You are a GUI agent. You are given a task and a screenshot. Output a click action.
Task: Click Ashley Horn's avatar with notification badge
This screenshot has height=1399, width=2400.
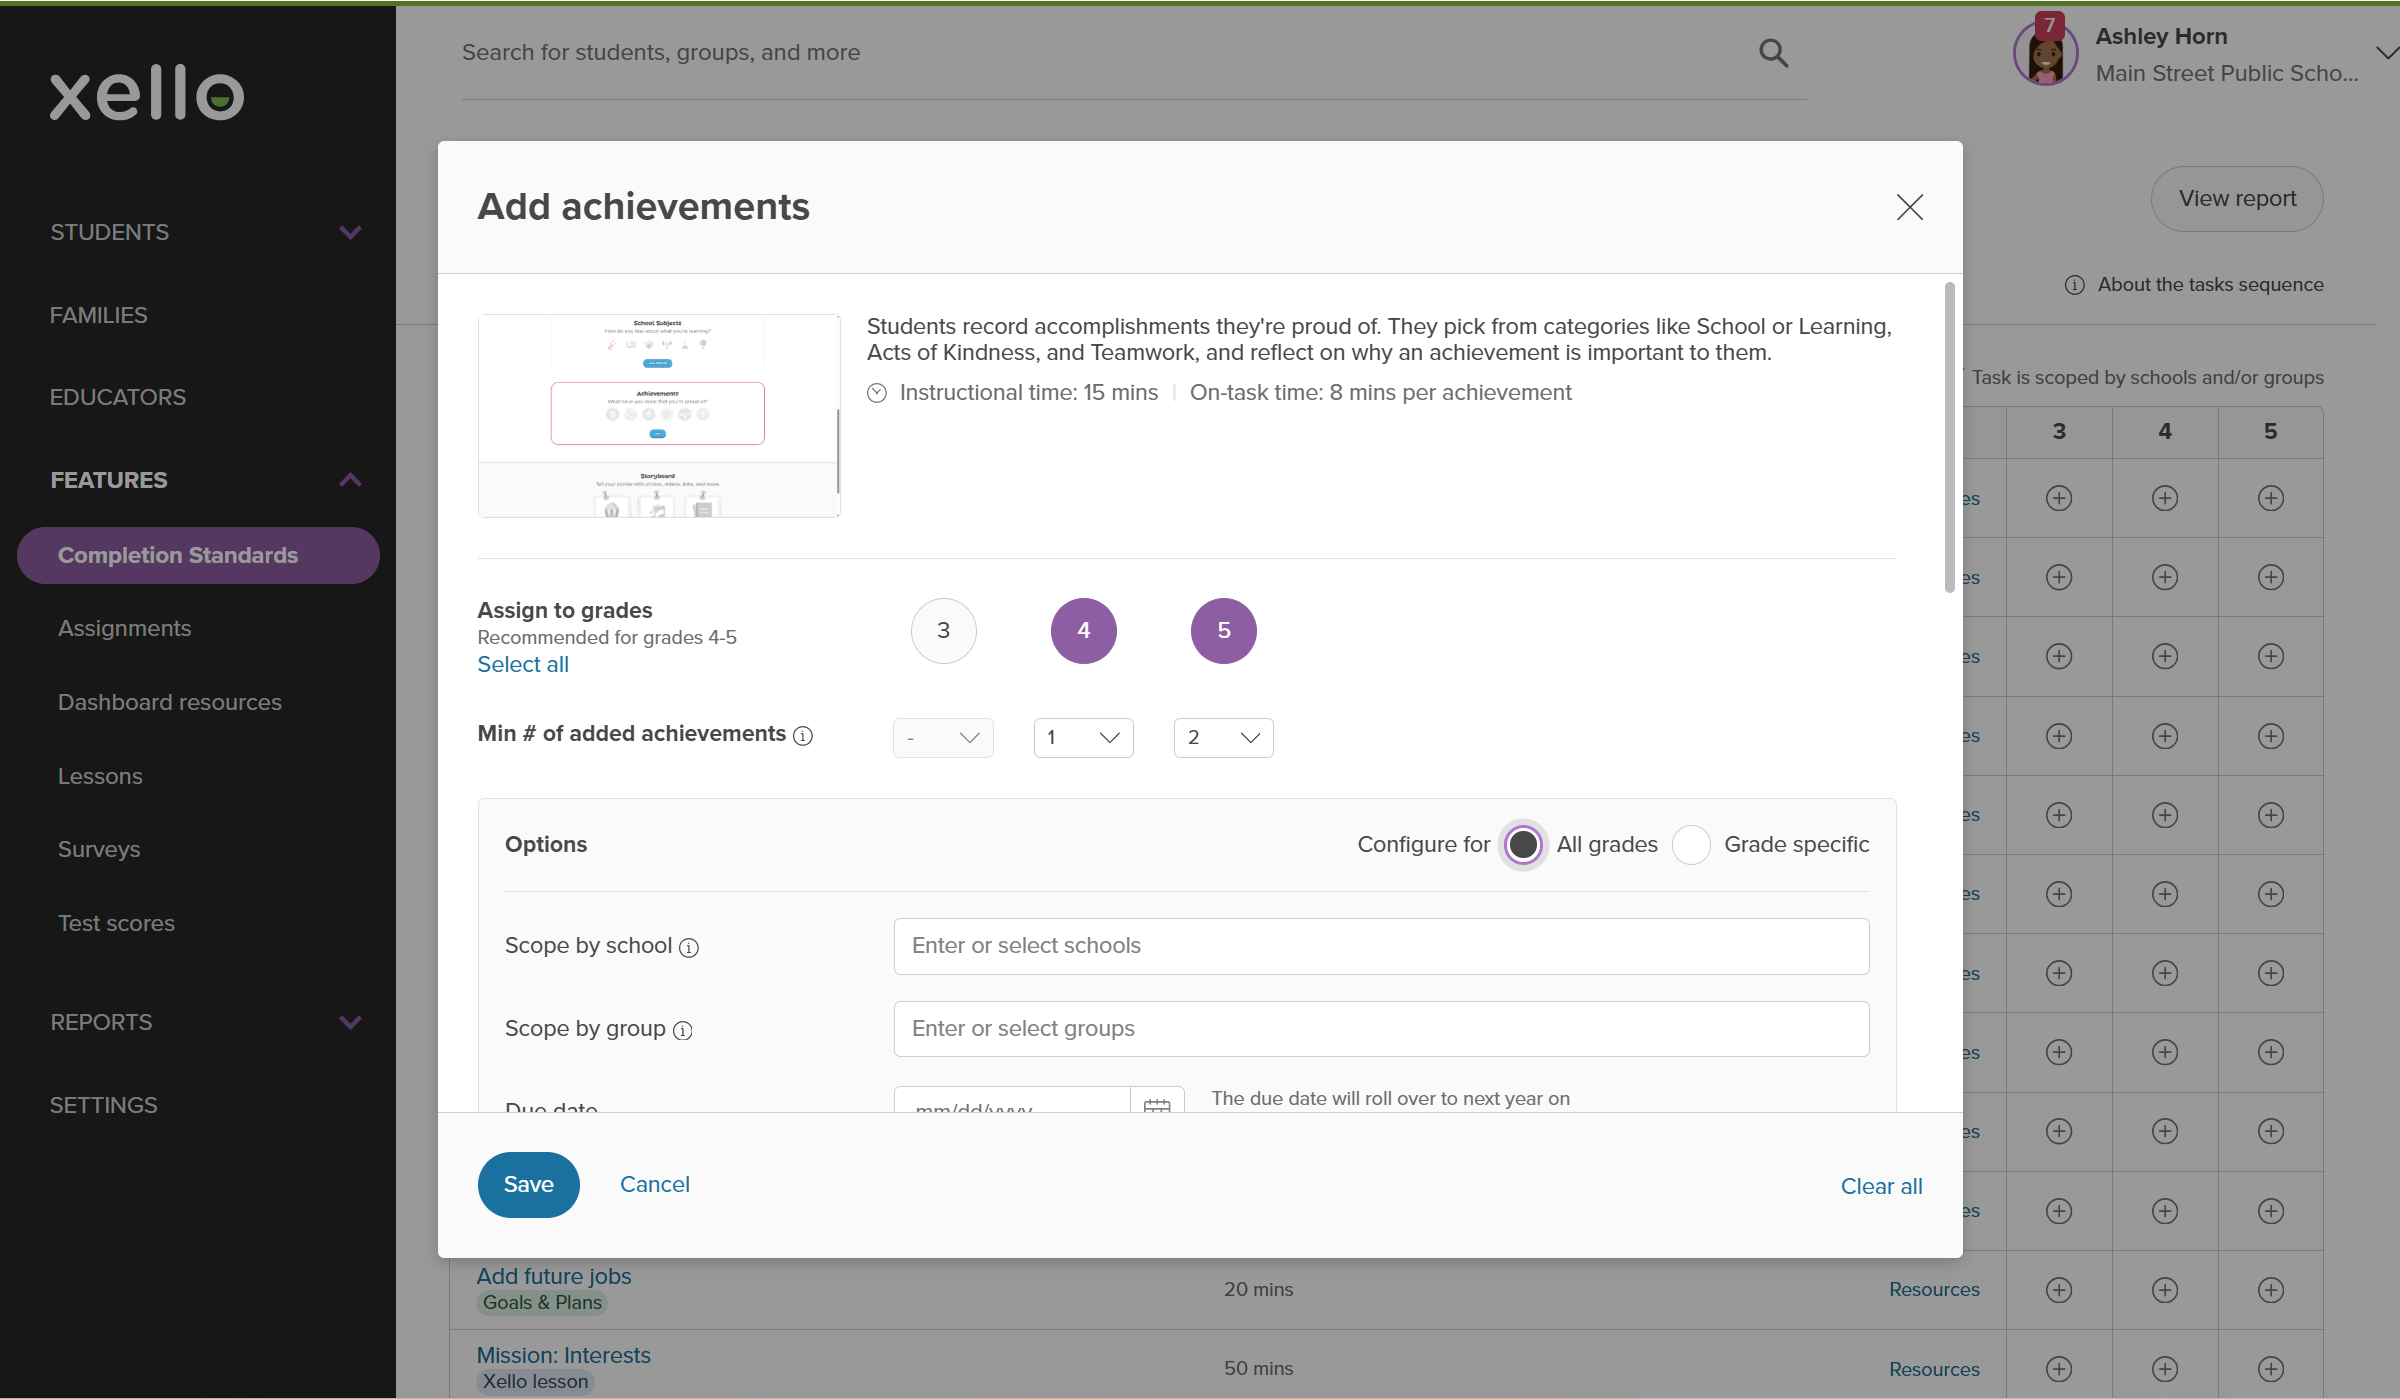tap(2044, 52)
